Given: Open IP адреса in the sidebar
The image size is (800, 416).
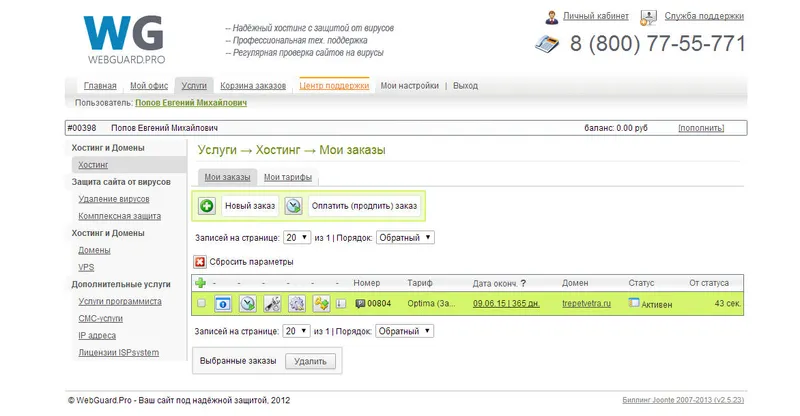Looking at the screenshot, I should point(97,336).
